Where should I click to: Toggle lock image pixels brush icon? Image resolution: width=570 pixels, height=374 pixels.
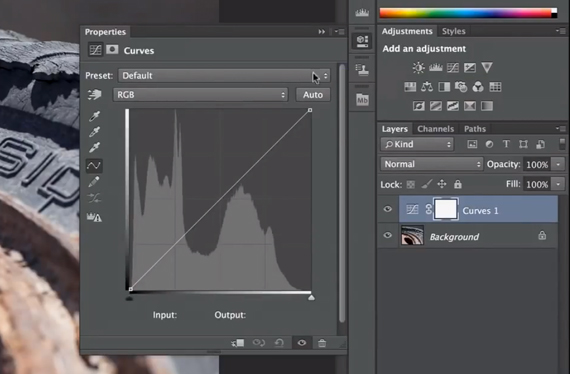426,184
